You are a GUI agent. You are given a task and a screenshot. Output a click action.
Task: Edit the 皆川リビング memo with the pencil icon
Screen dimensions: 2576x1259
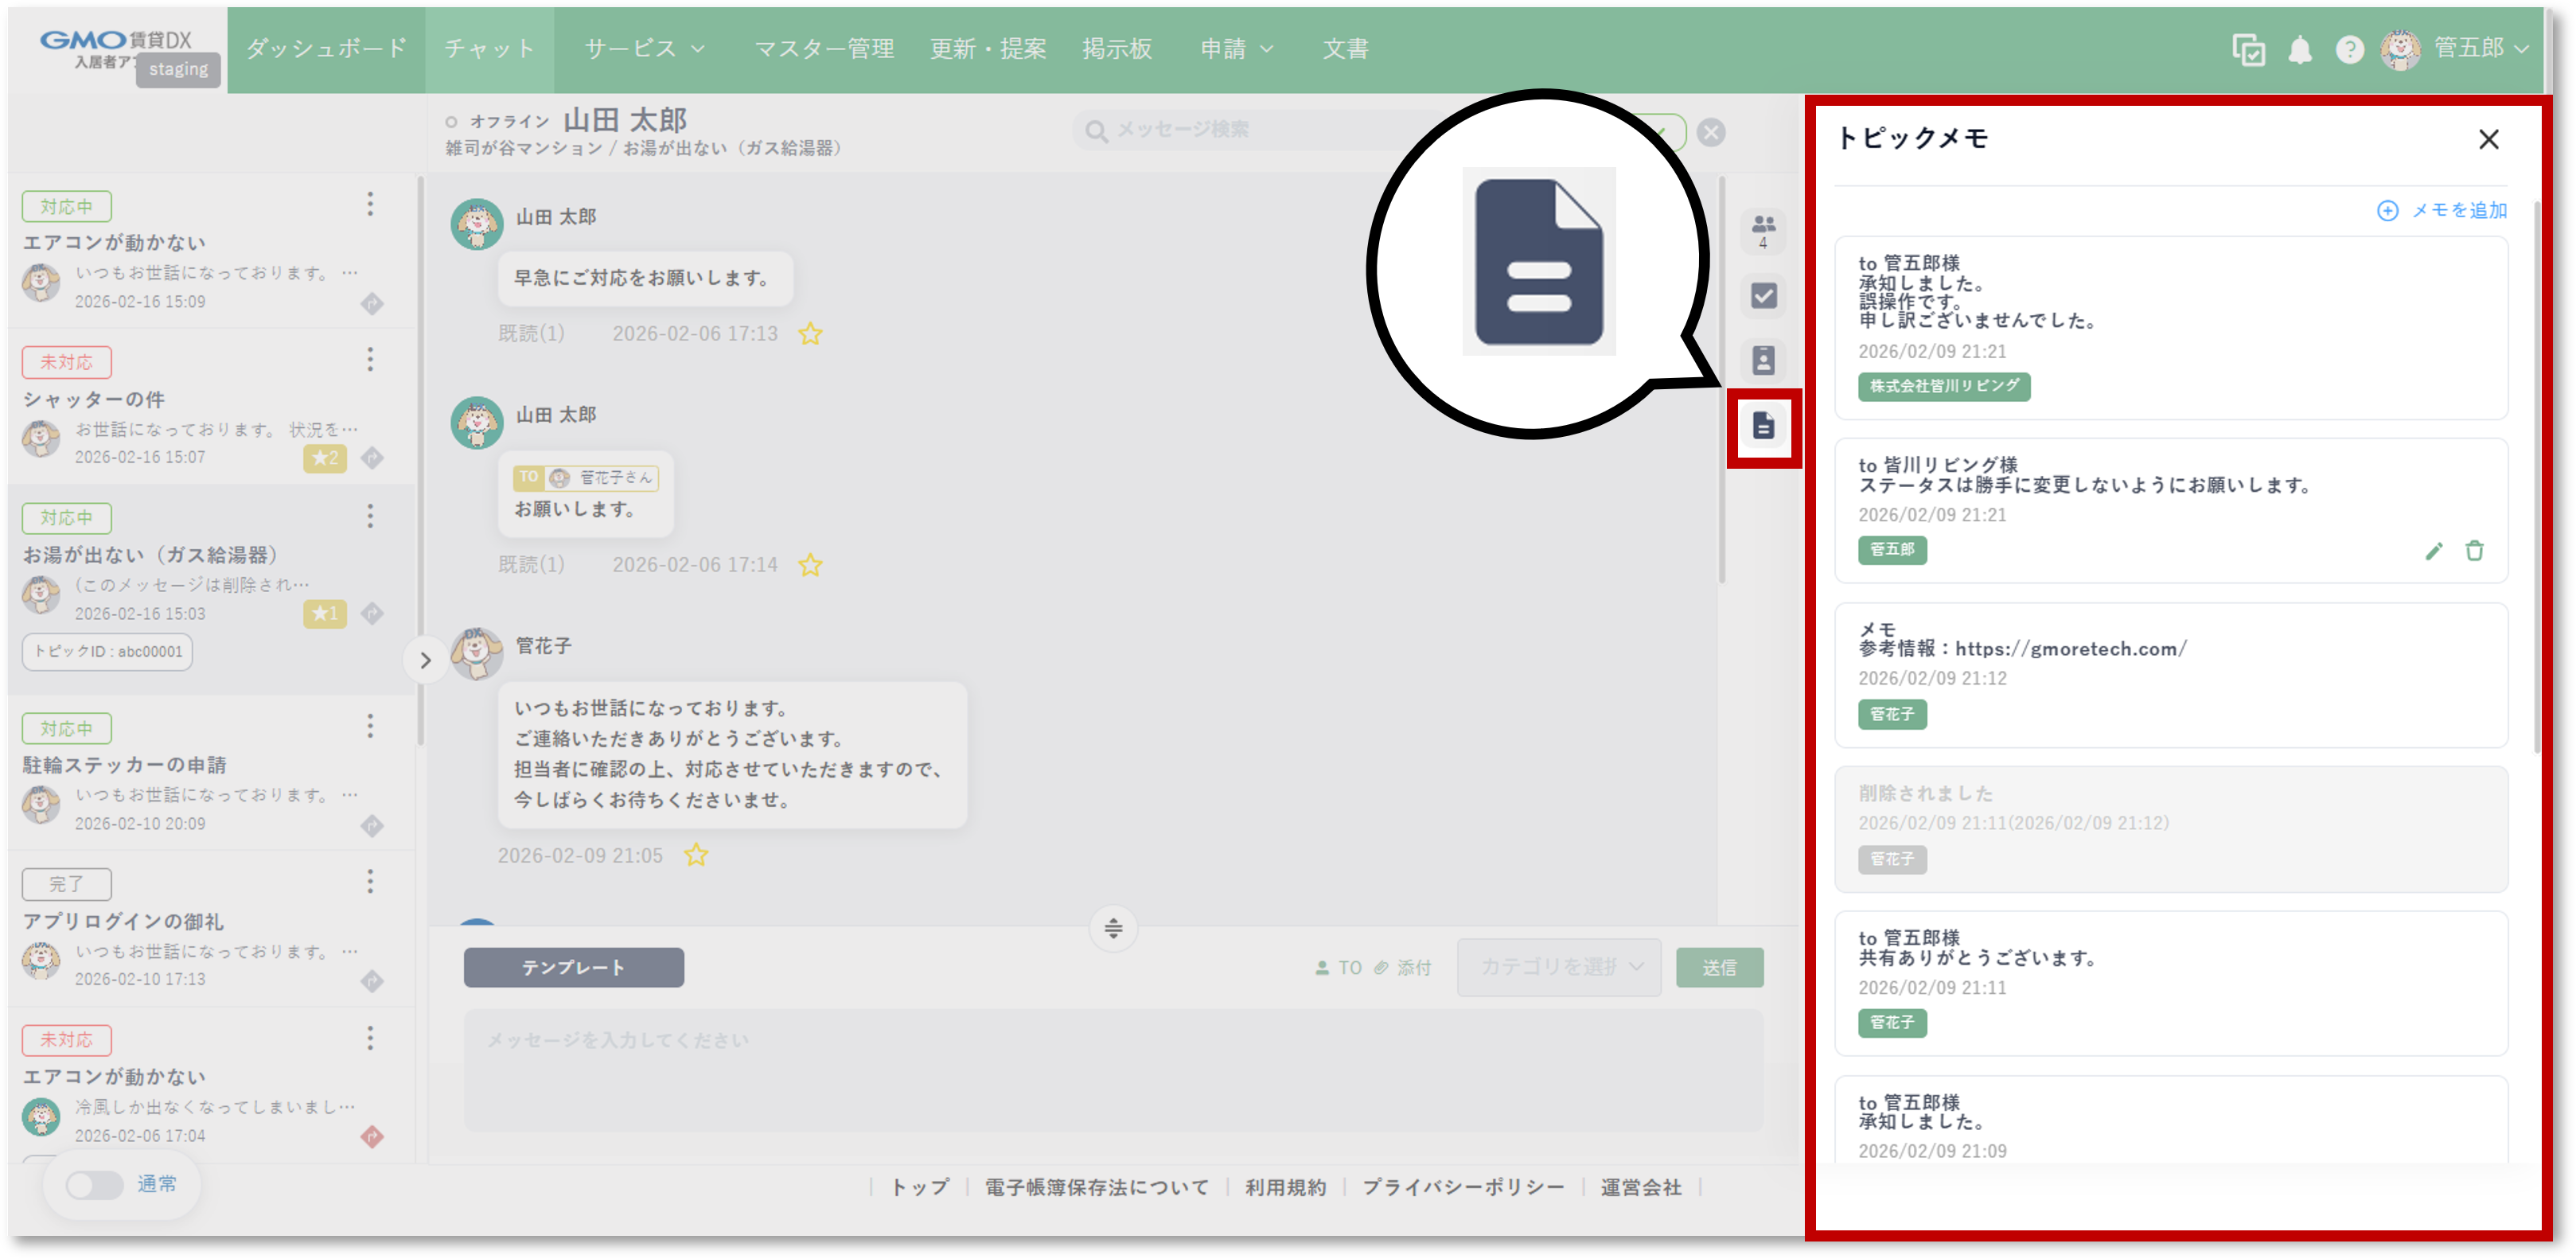click(x=2433, y=551)
